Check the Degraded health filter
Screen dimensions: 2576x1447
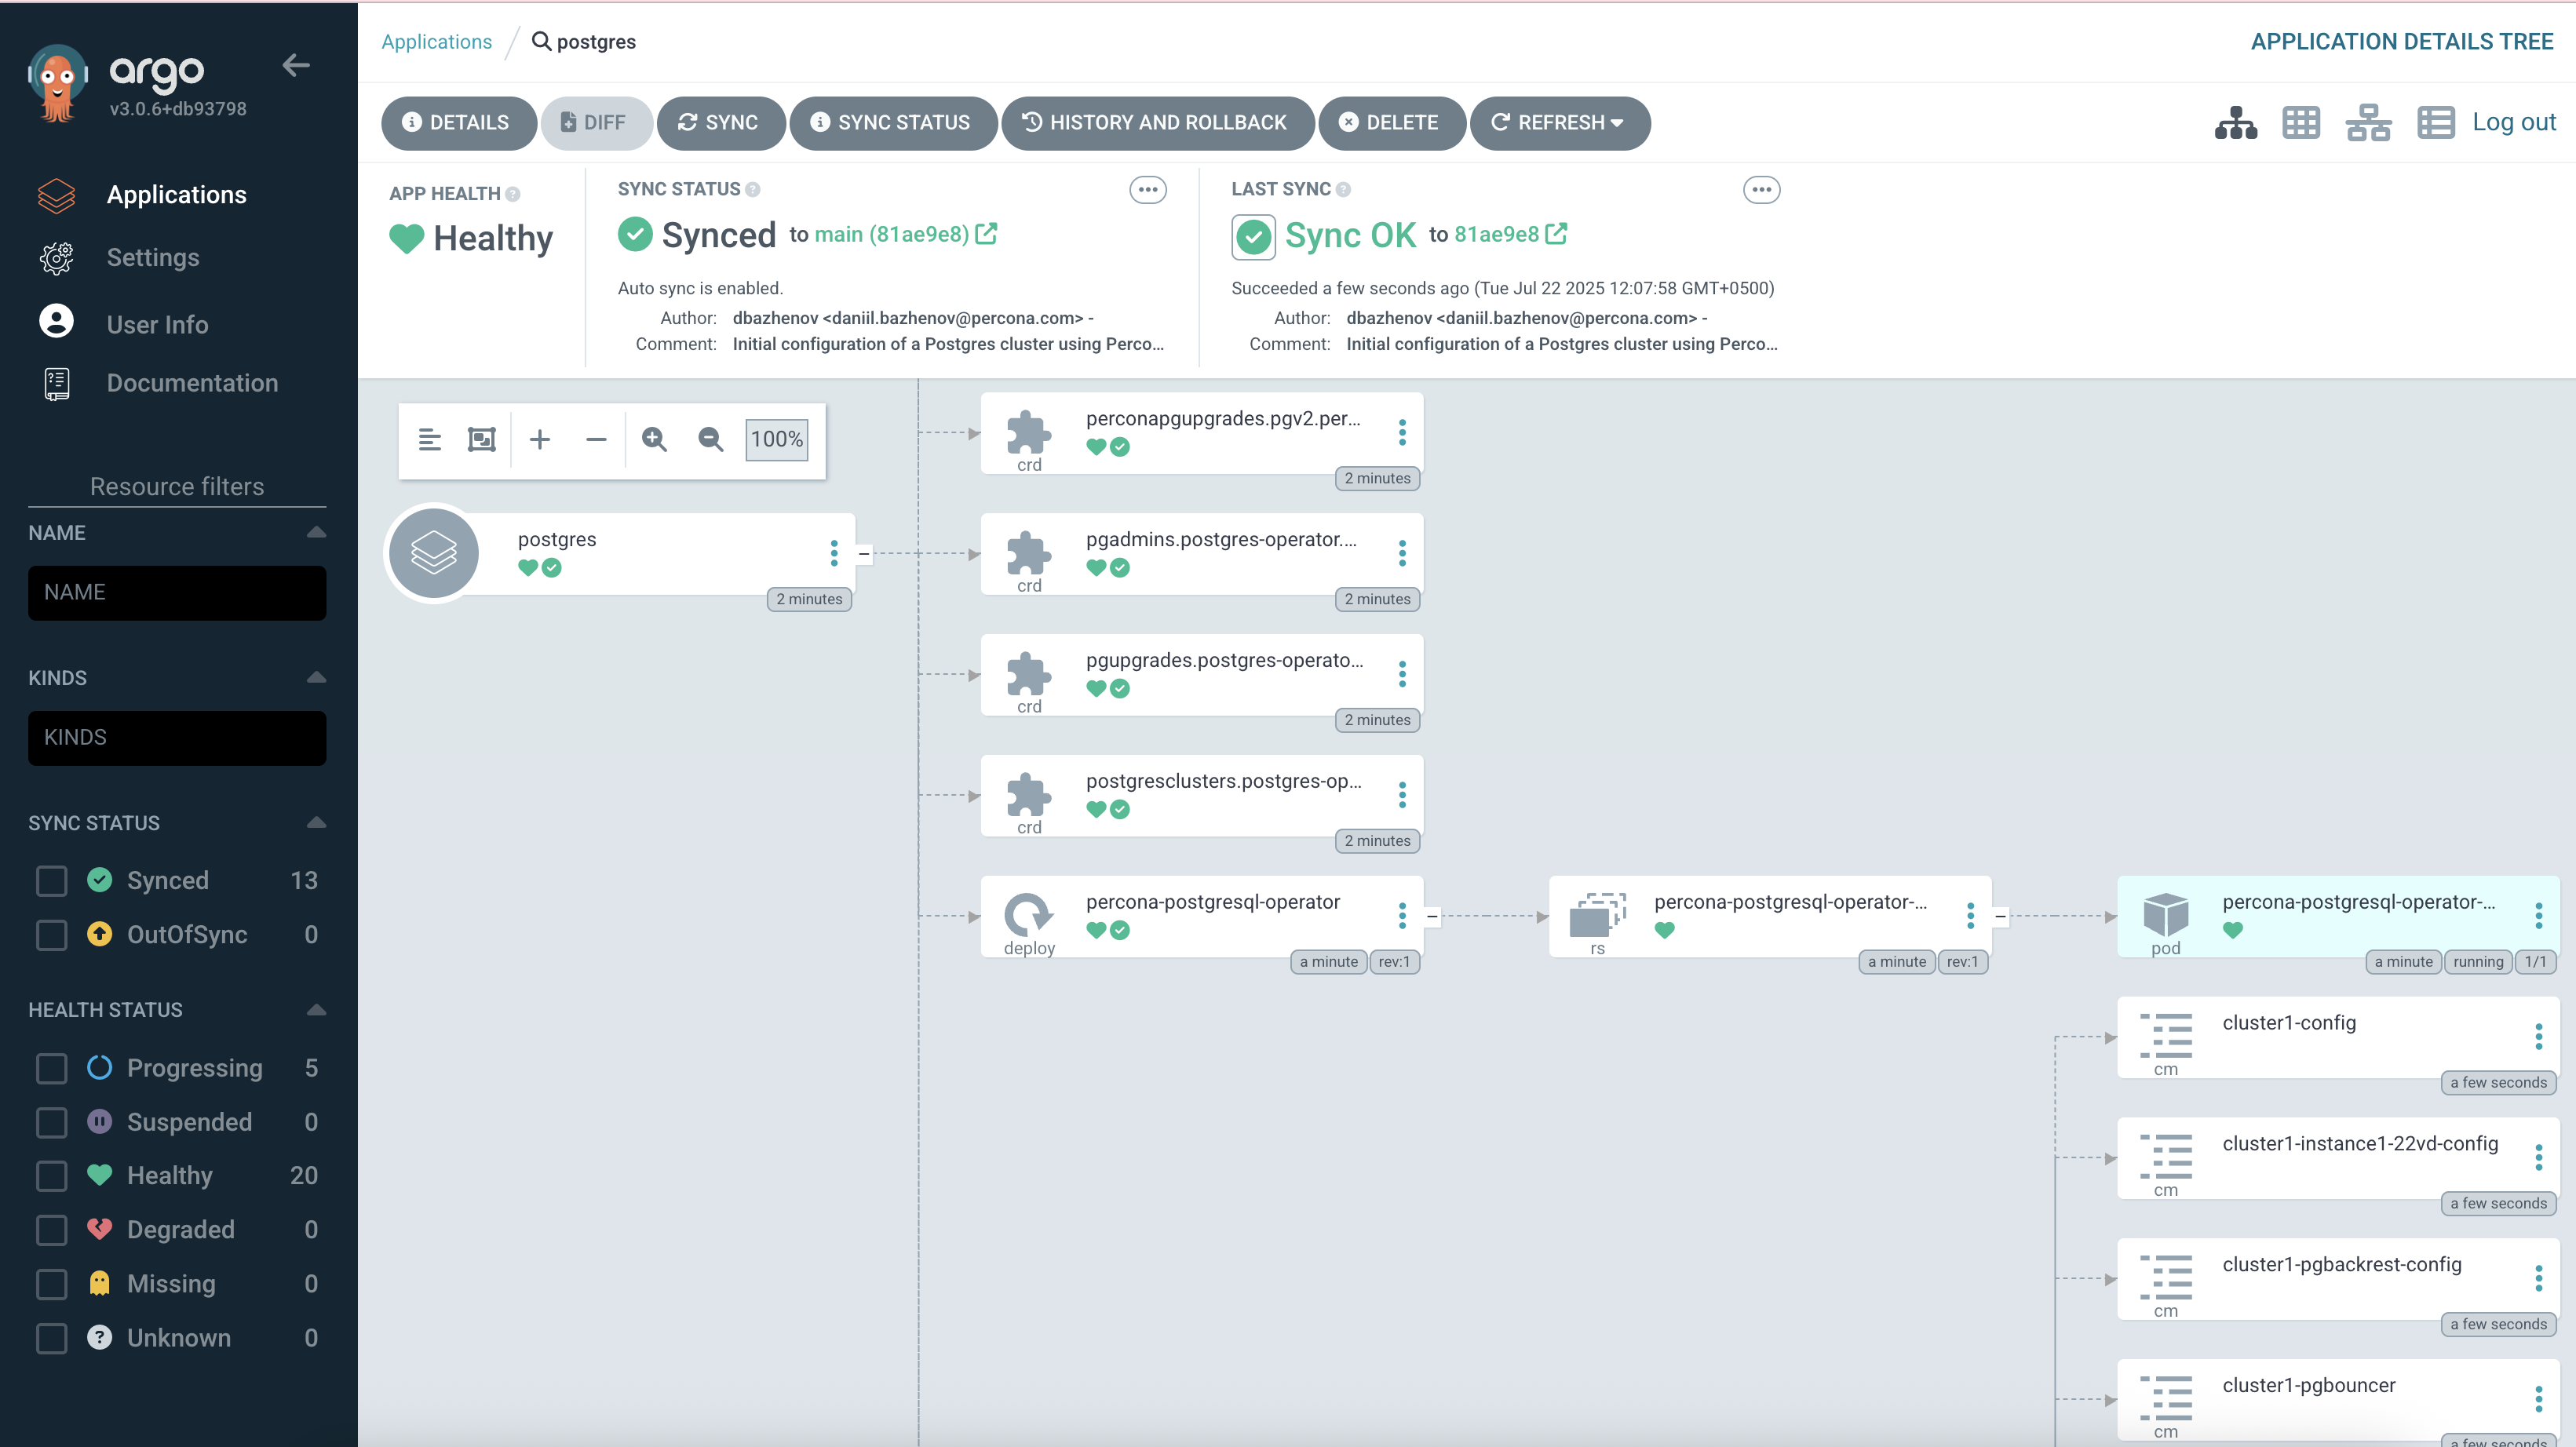51,1230
